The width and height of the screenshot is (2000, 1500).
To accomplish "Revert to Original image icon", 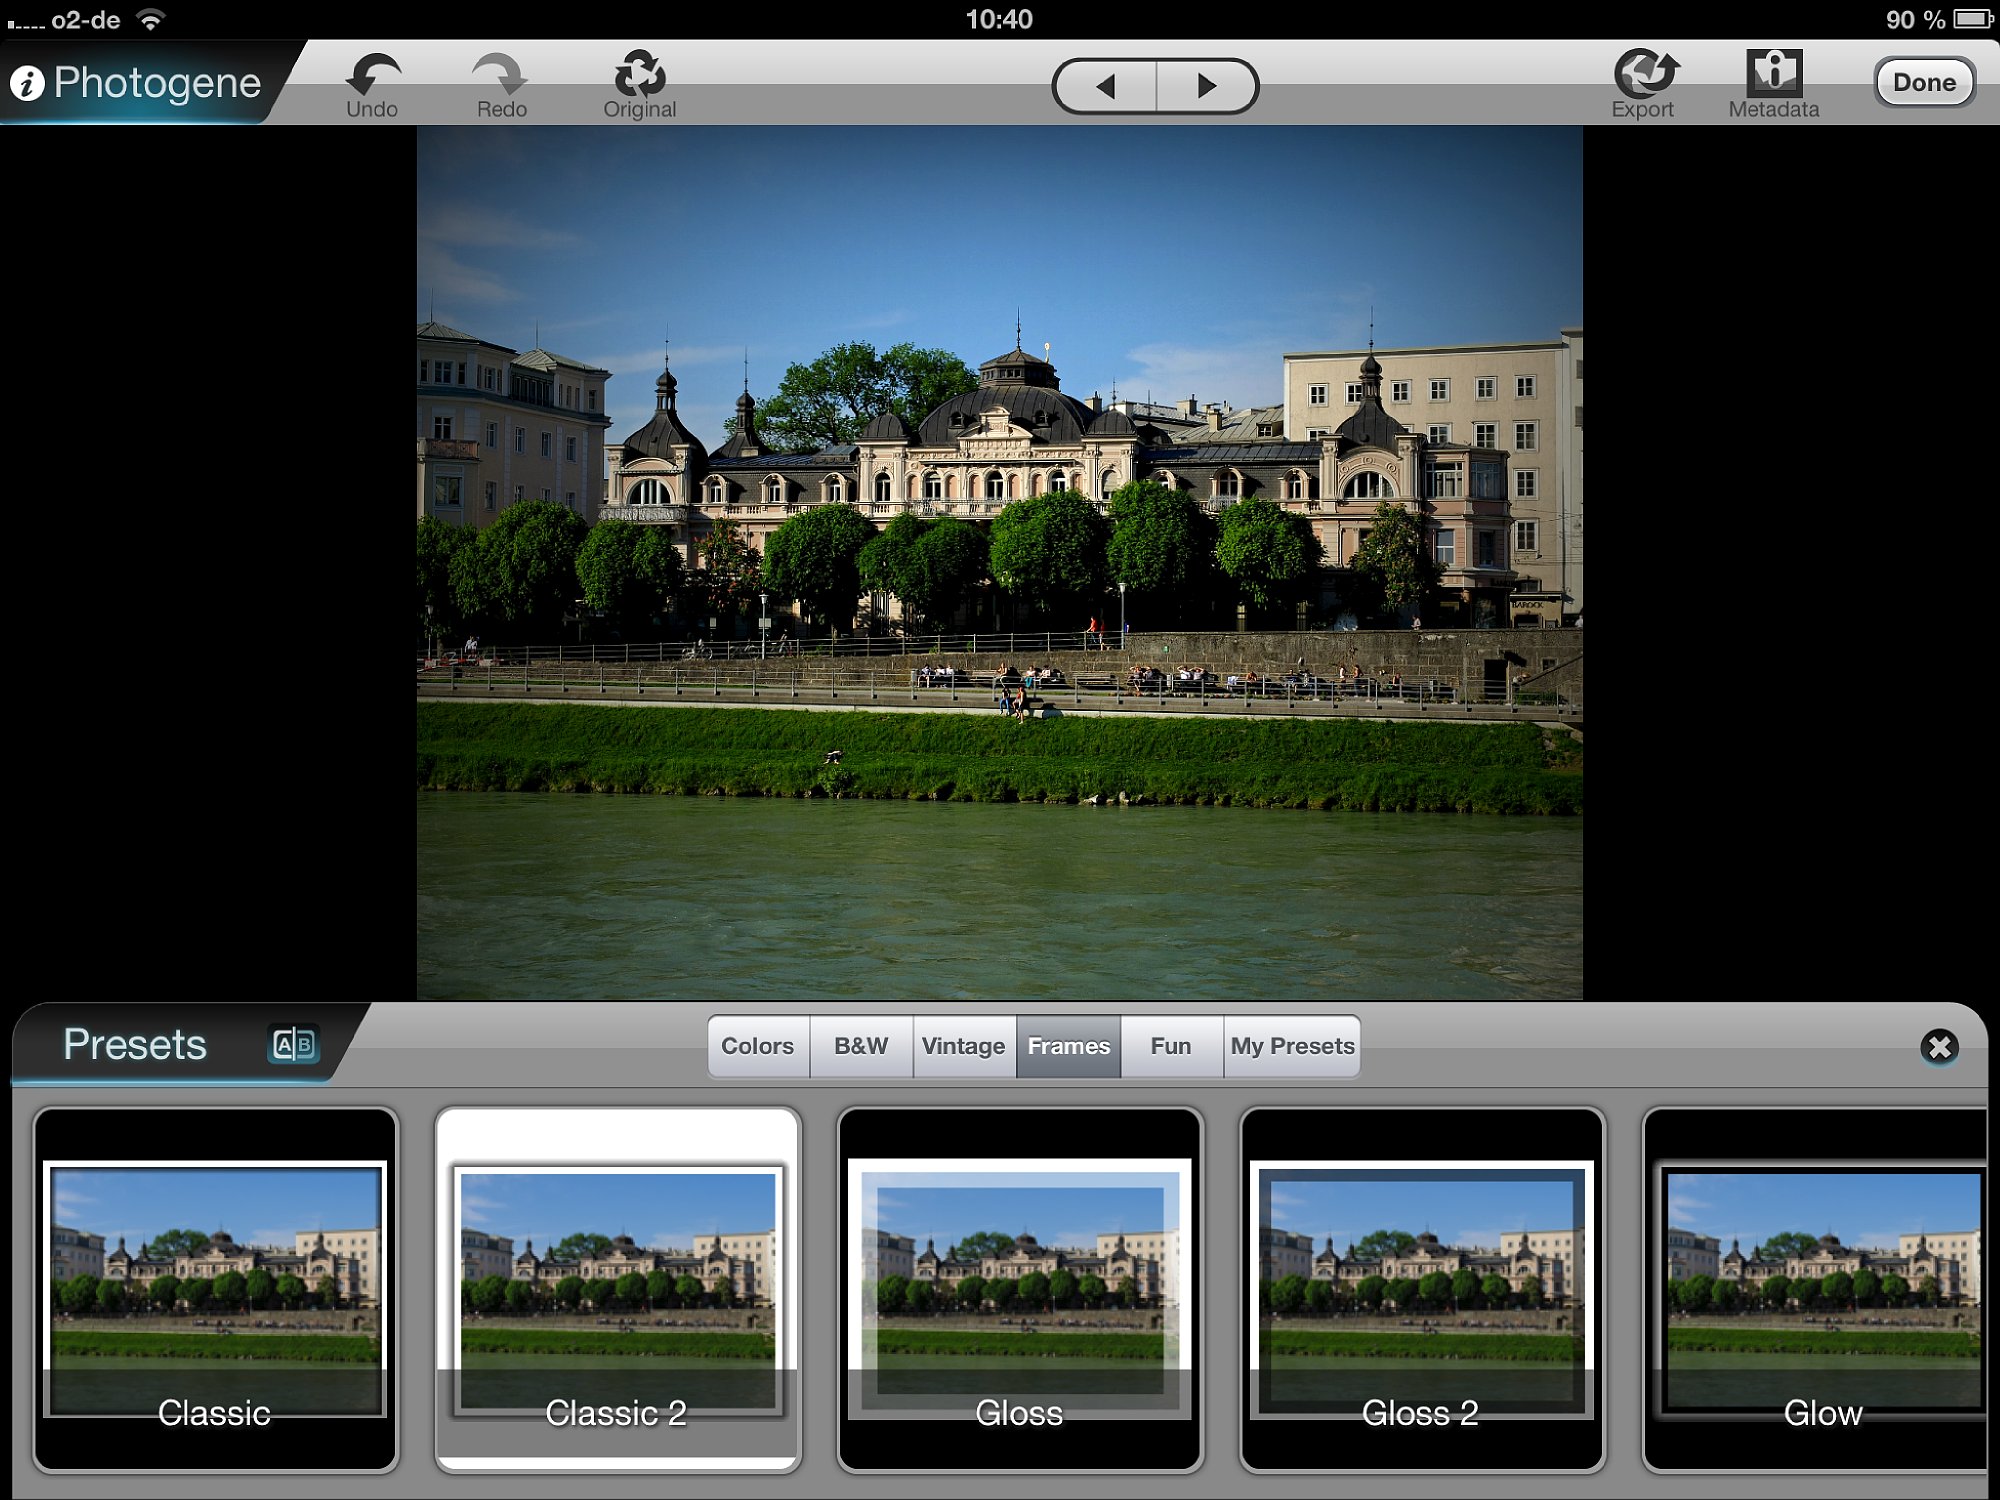I will pos(639,75).
